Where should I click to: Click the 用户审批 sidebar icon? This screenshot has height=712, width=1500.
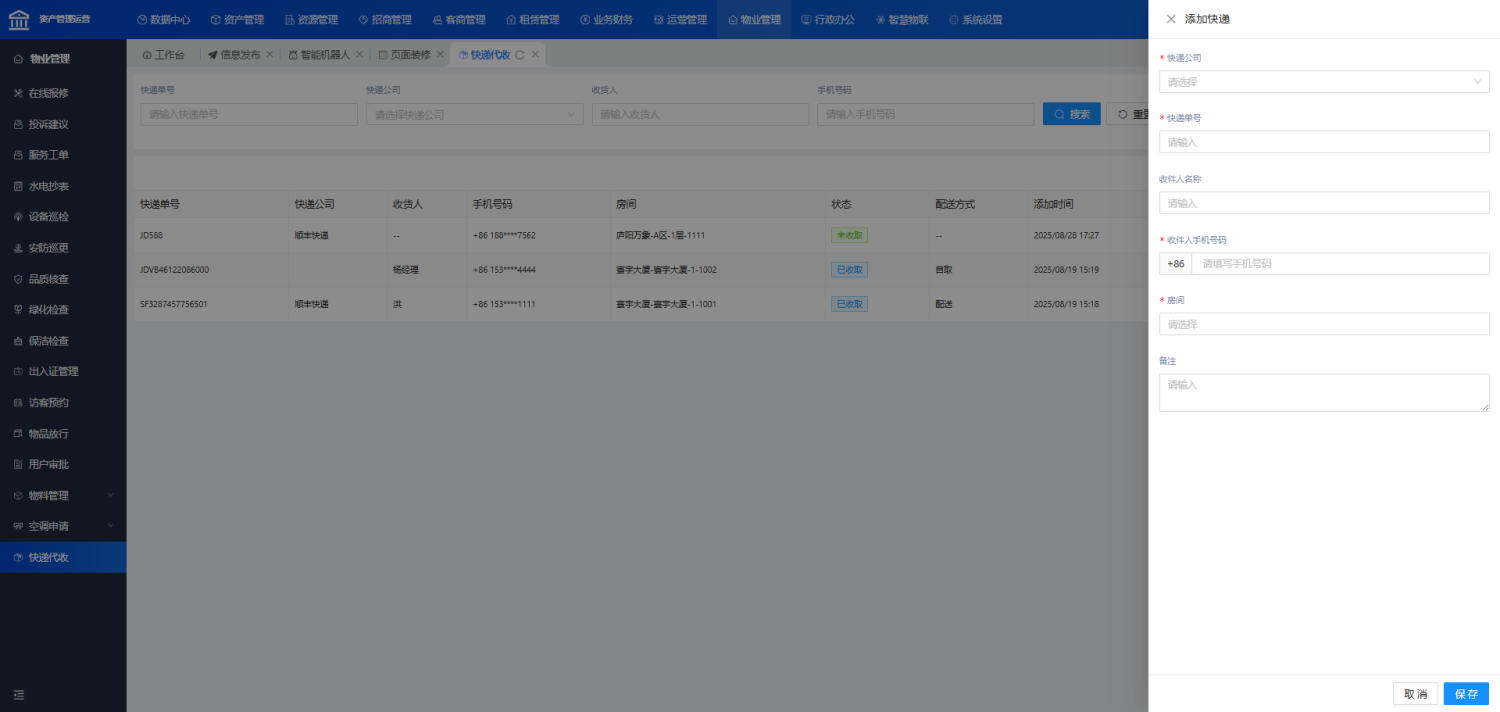point(18,465)
